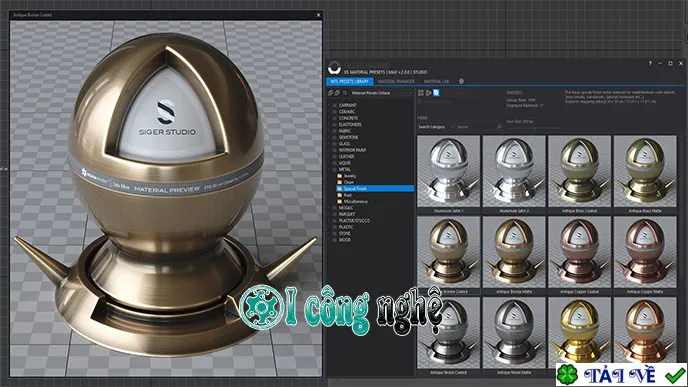The height and width of the screenshot is (387, 688).
Task: Select Antique Copper Coated thumbnail
Action: 579,252
